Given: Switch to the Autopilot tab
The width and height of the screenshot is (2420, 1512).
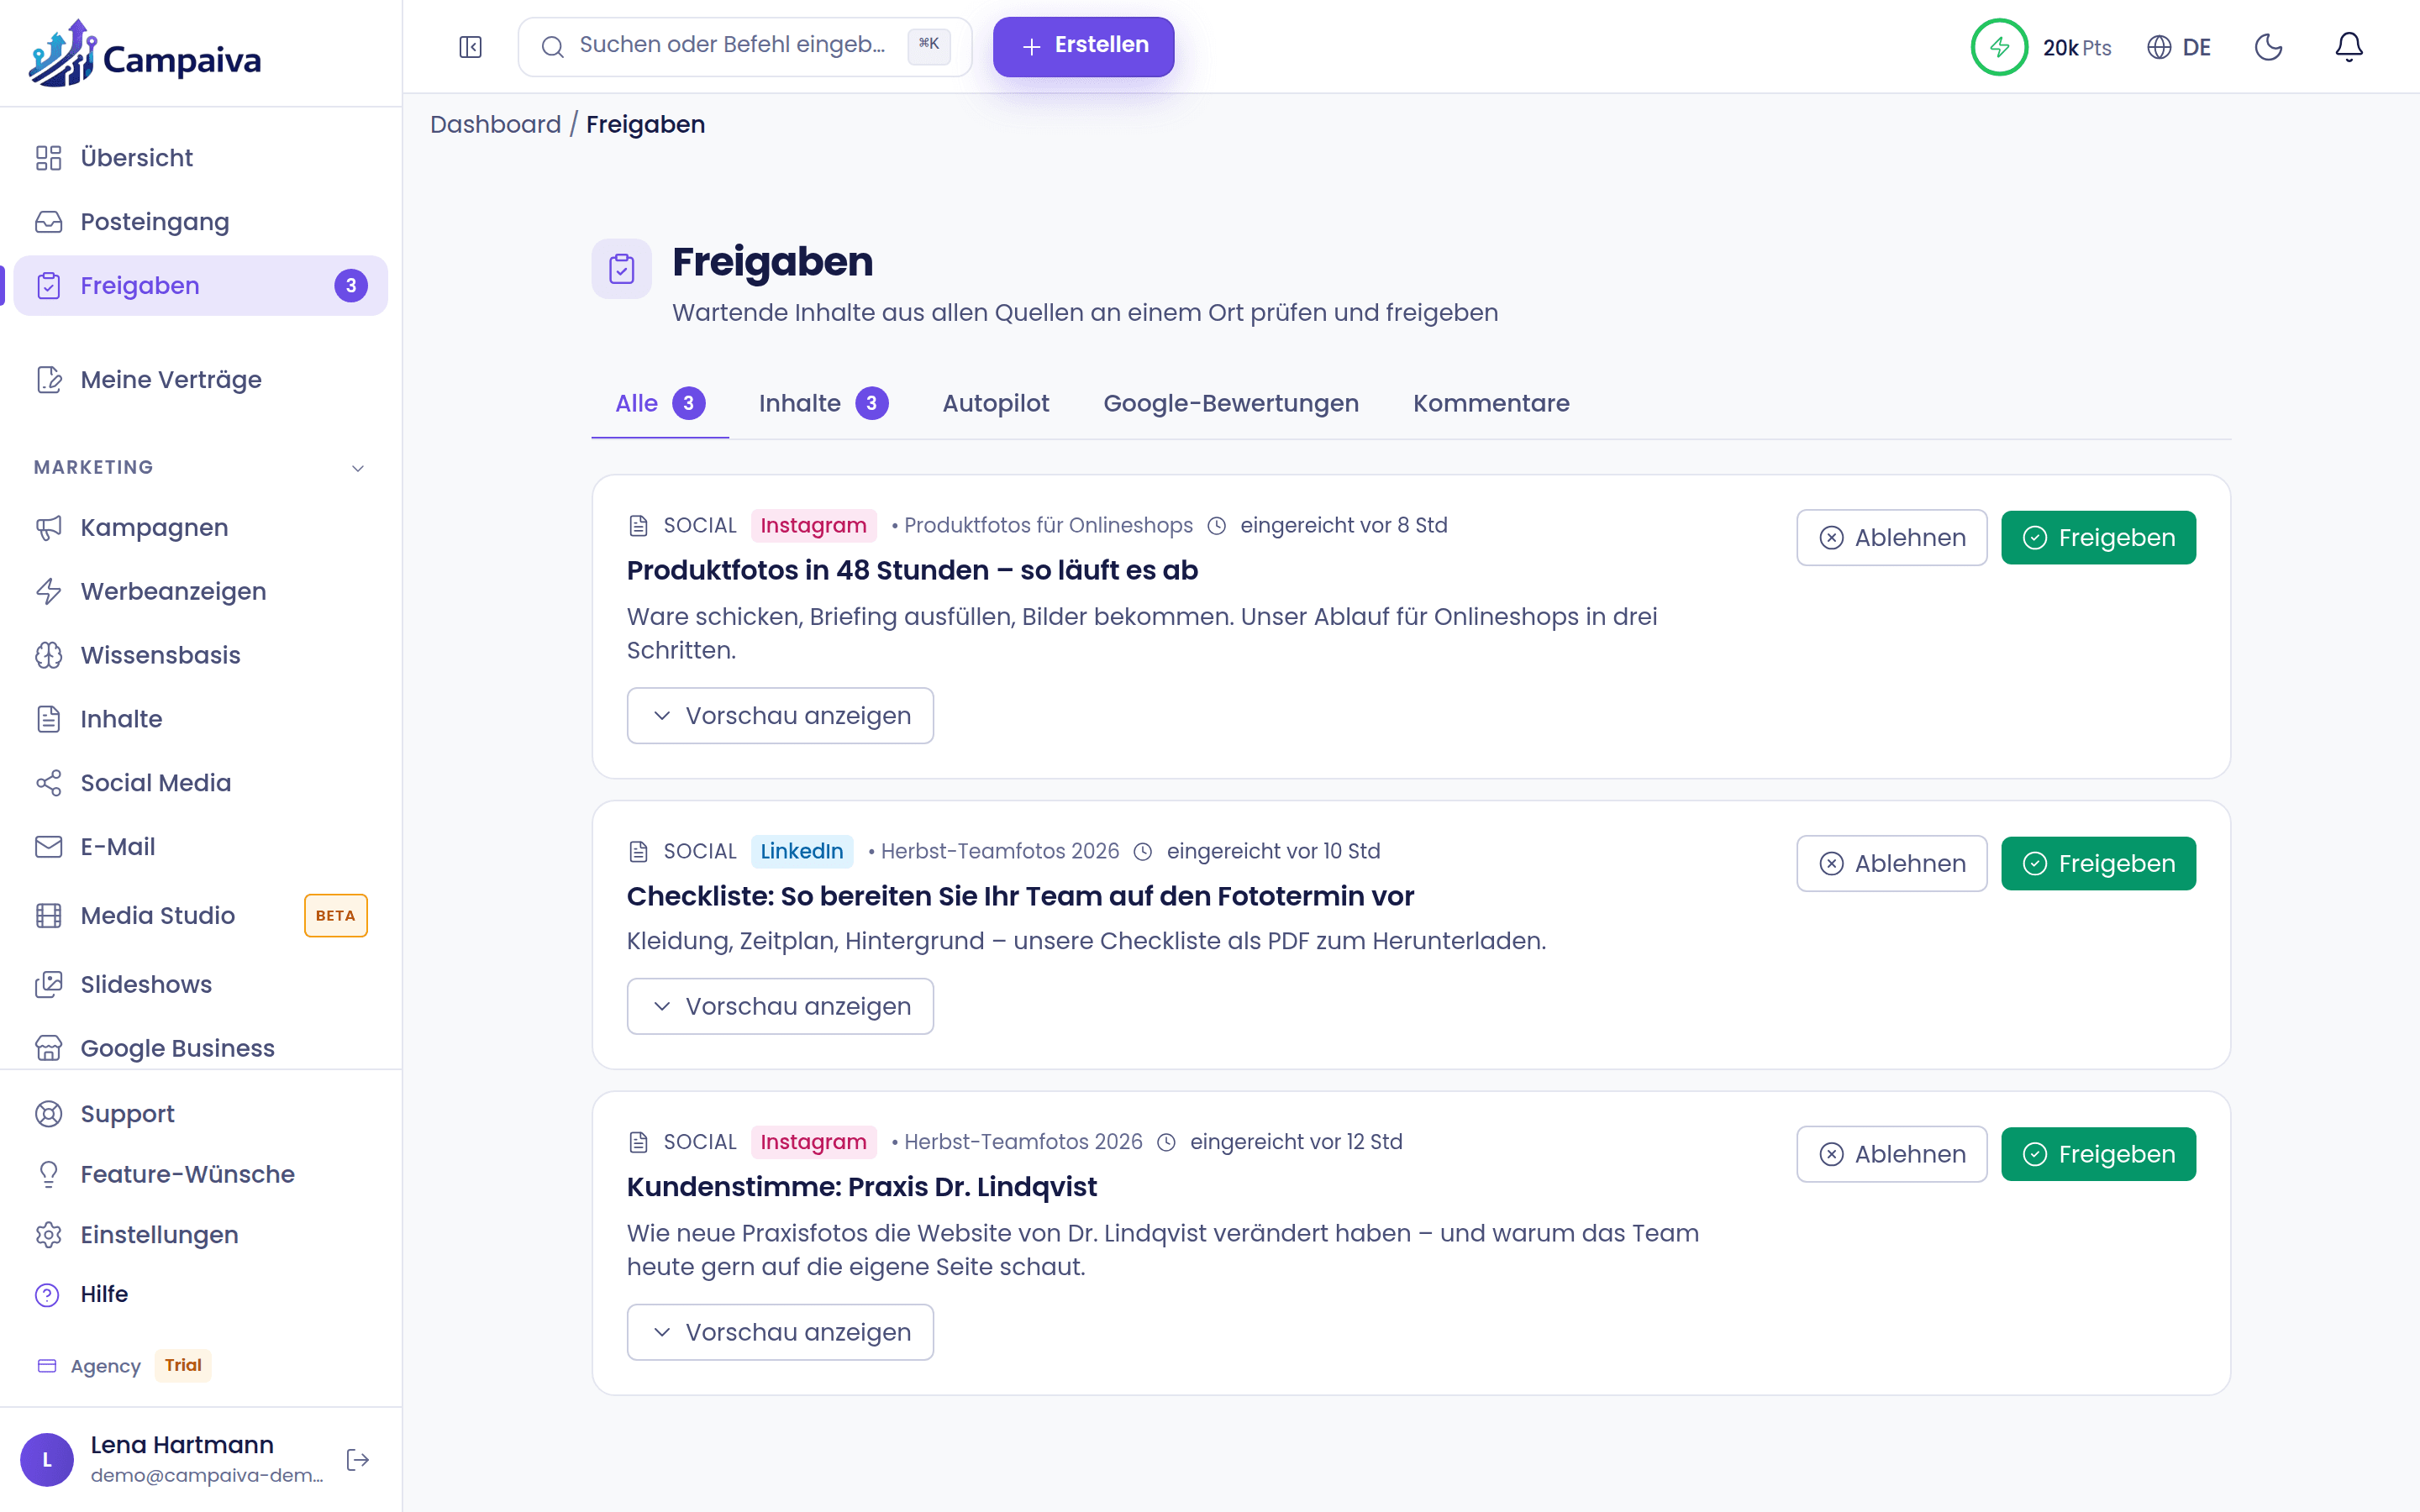Looking at the screenshot, I should click(996, 403).
